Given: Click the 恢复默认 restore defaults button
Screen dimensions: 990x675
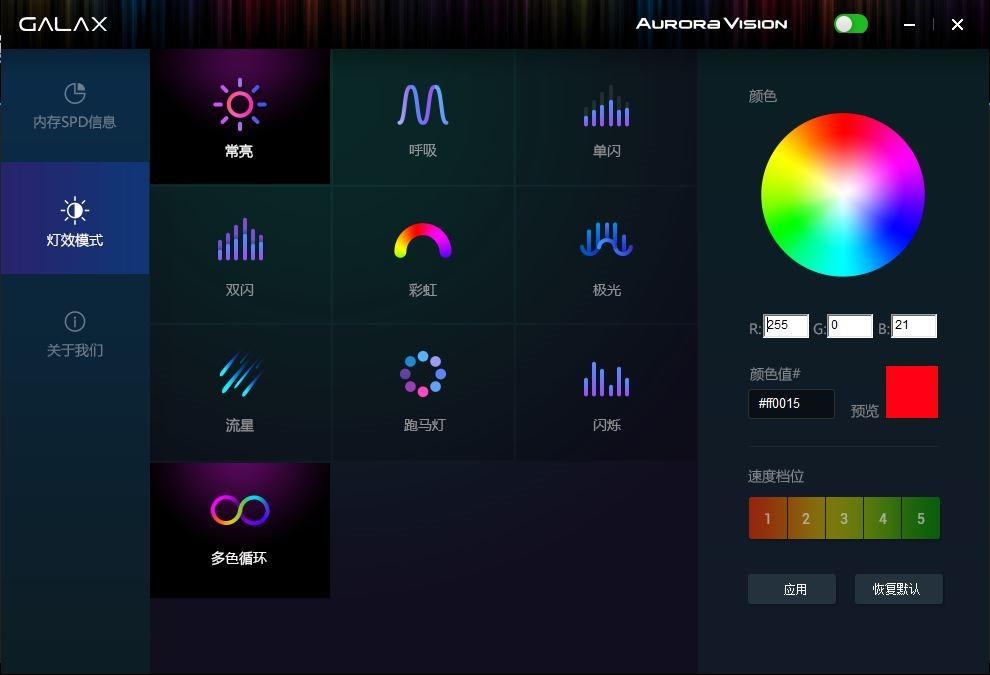Looking at the screenshot, I should coord(898,589).
